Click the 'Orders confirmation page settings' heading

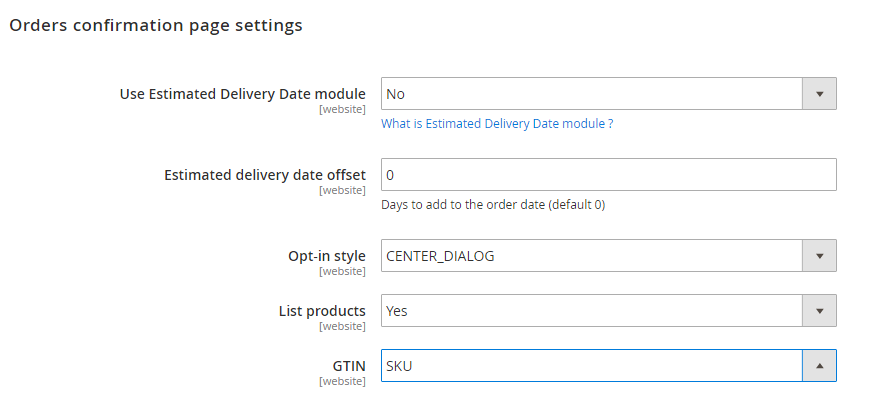[x=155, y=26]
